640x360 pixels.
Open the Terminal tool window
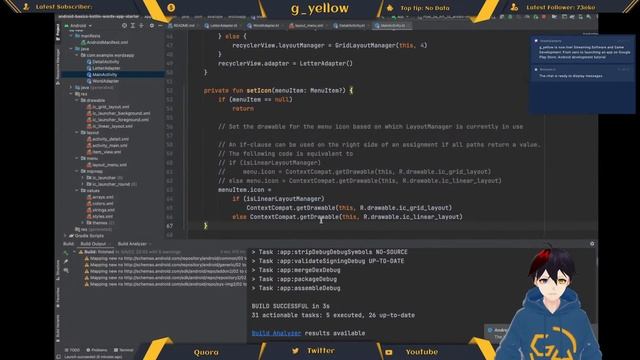pyautogui.click(x=124, y=350)
